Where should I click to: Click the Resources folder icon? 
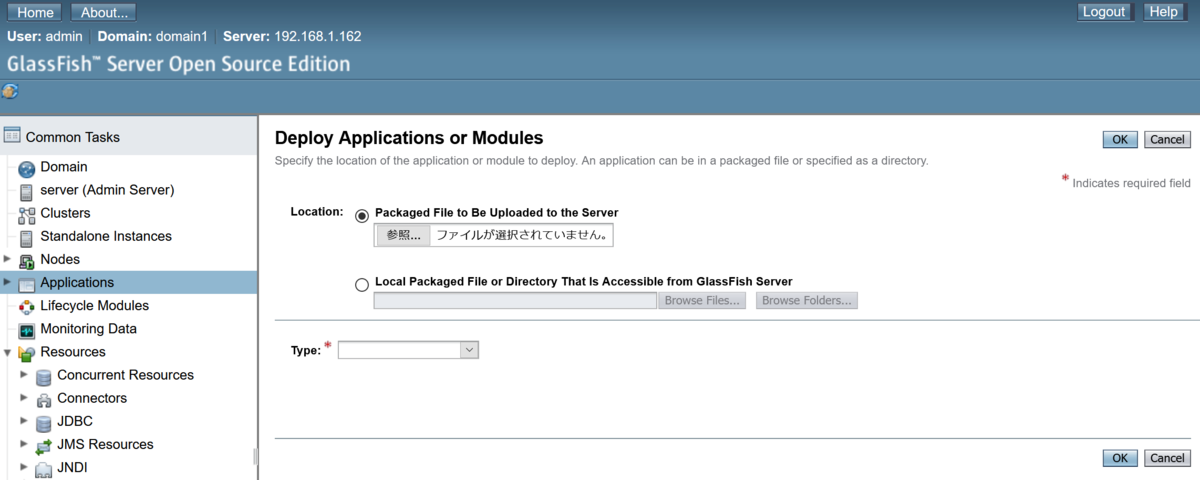pos(27,353)
